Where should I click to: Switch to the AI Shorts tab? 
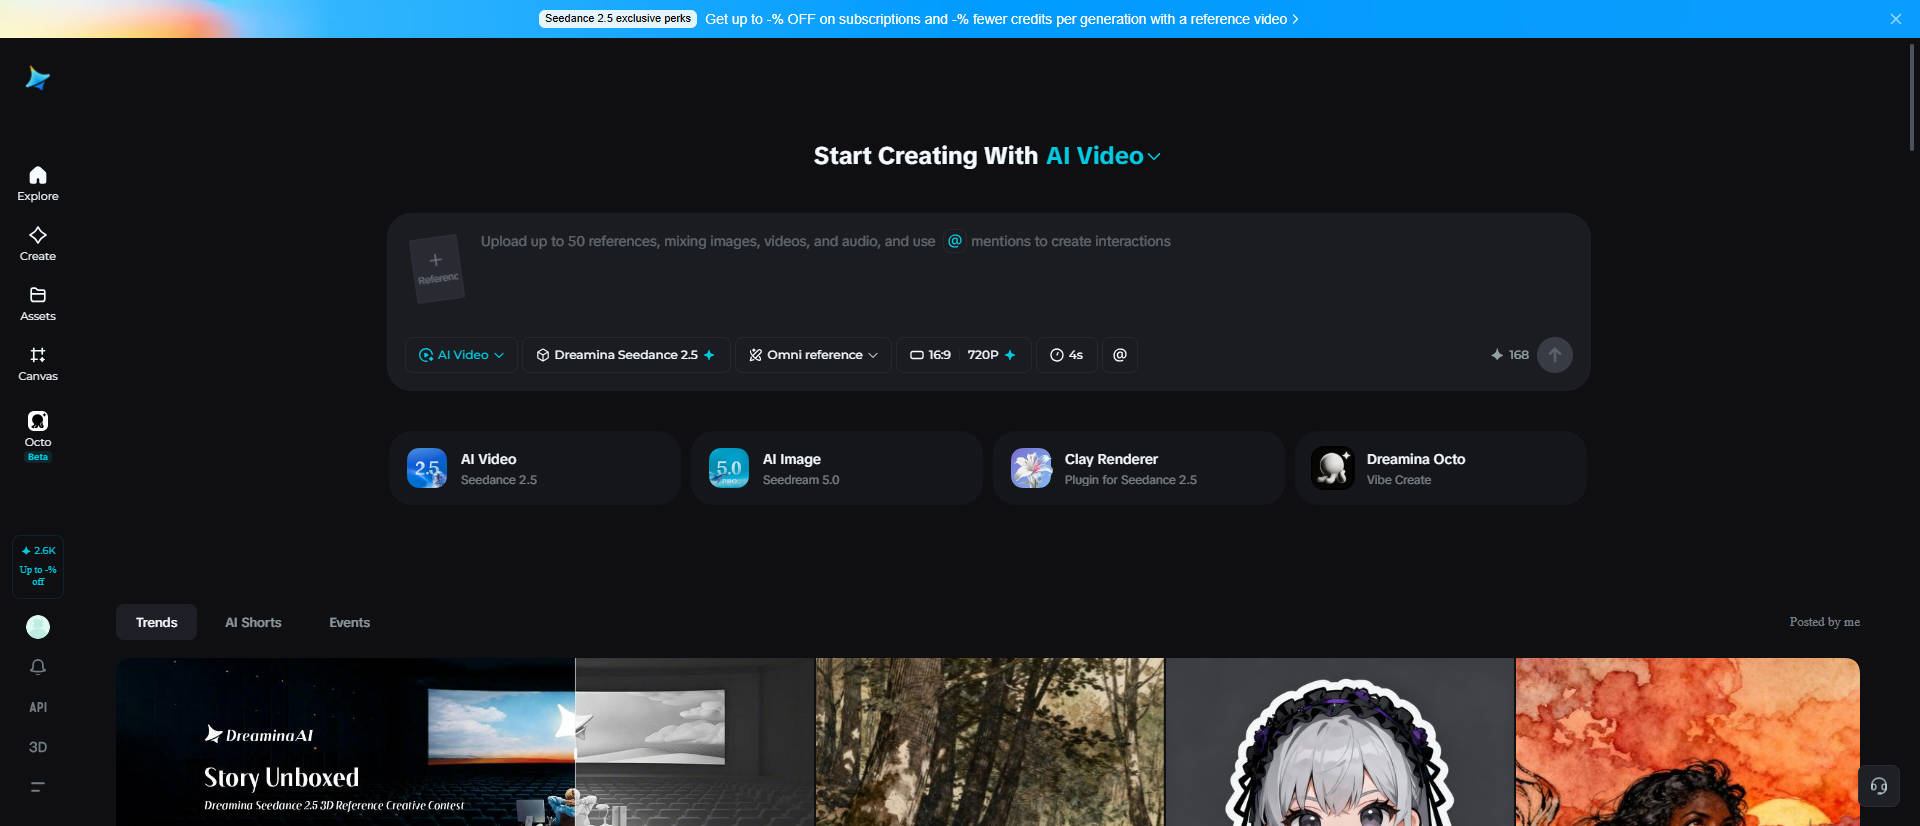253,622
